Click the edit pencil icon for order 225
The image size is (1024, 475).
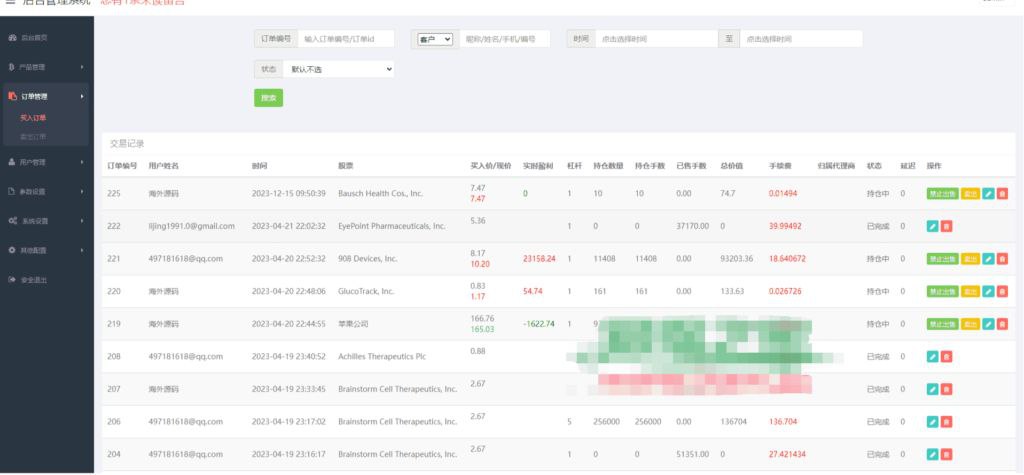click(x=988, y=193)
